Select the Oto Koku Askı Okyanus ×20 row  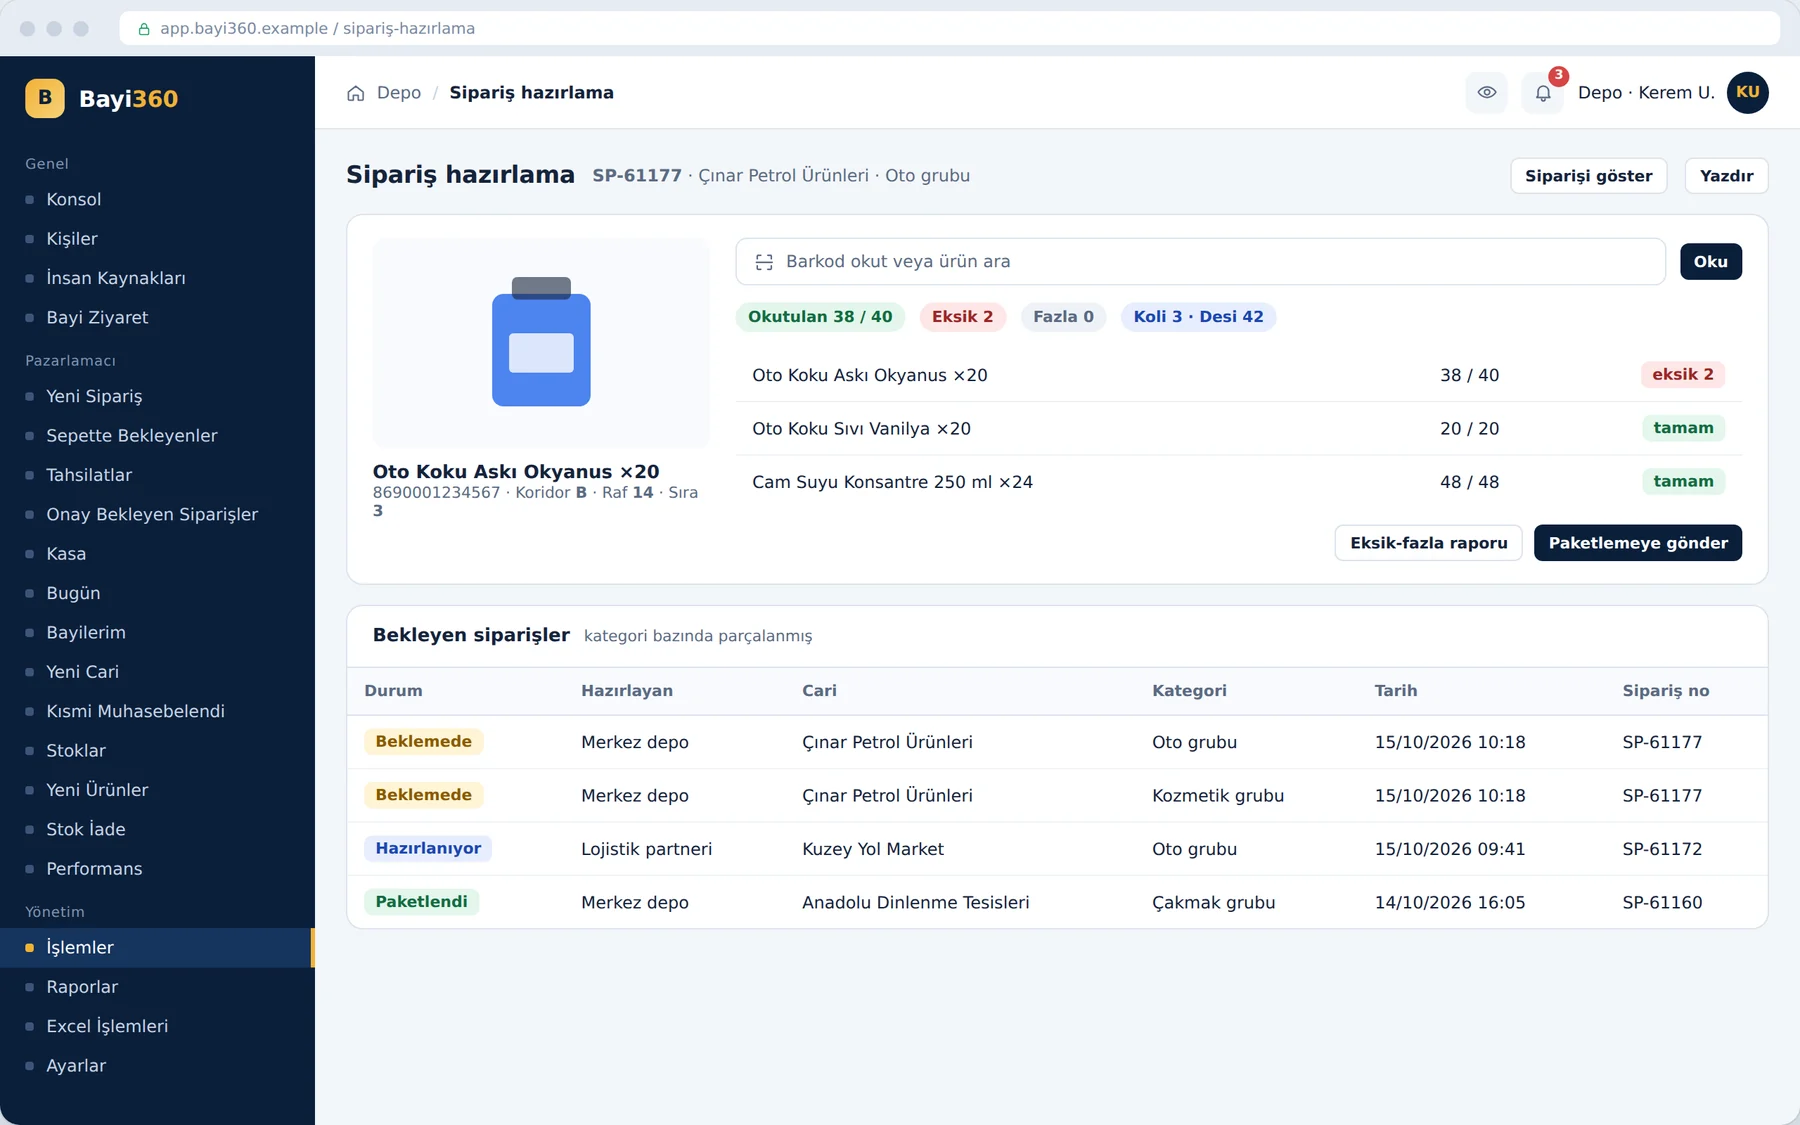pos(1238,375)
